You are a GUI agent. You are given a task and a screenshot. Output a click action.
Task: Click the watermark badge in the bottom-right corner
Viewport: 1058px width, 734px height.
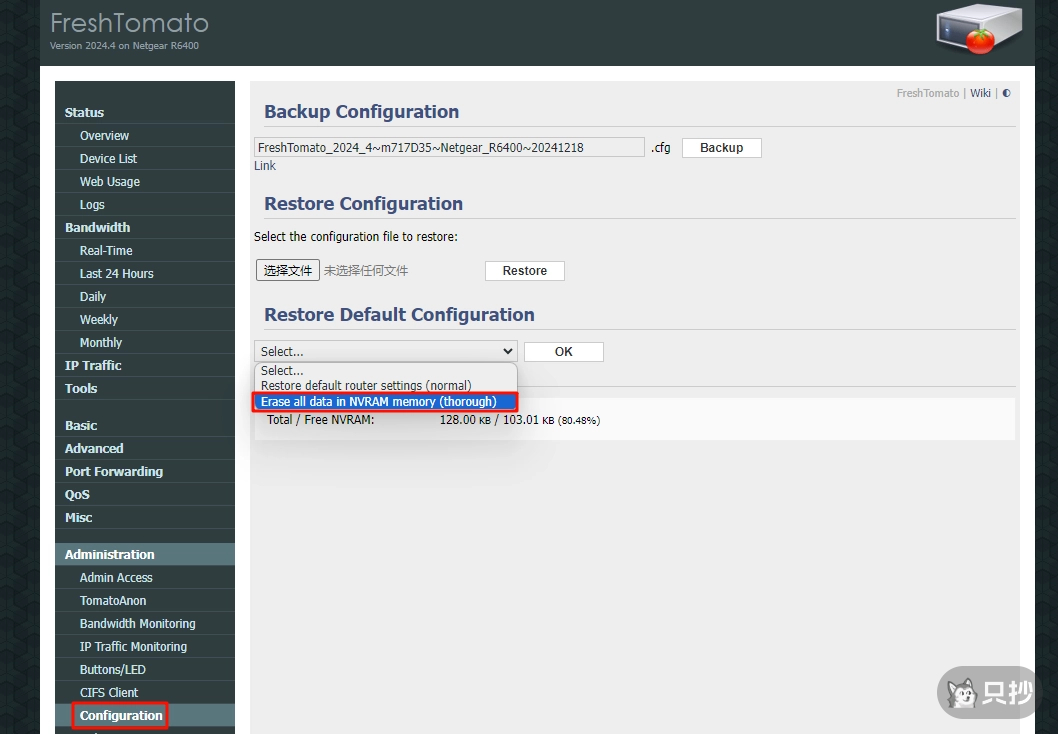point(988,693)
